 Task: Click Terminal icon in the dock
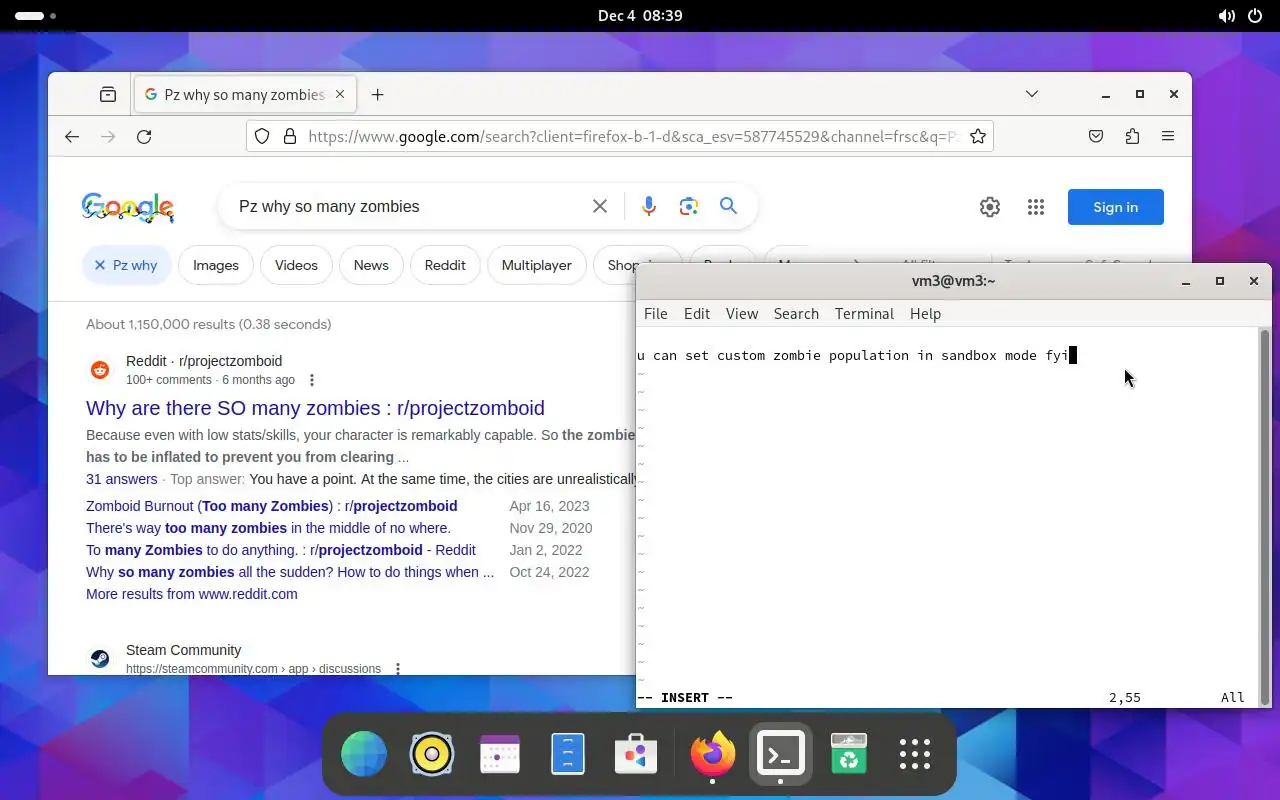coord(781,754)
